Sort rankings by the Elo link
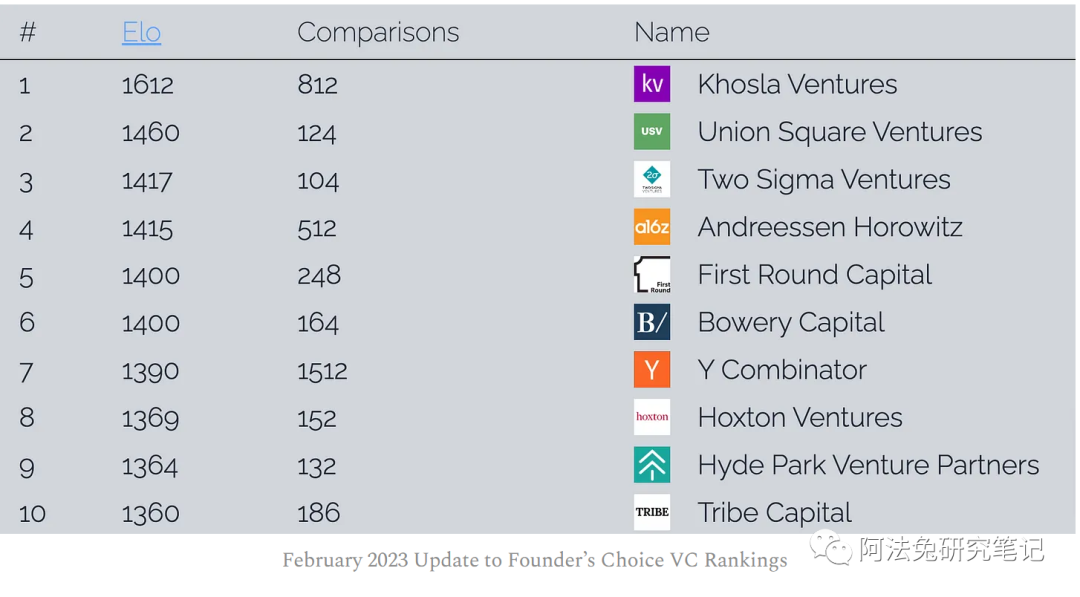The height and width of the screenshot is (597, 1080). [x=141, y=32]
